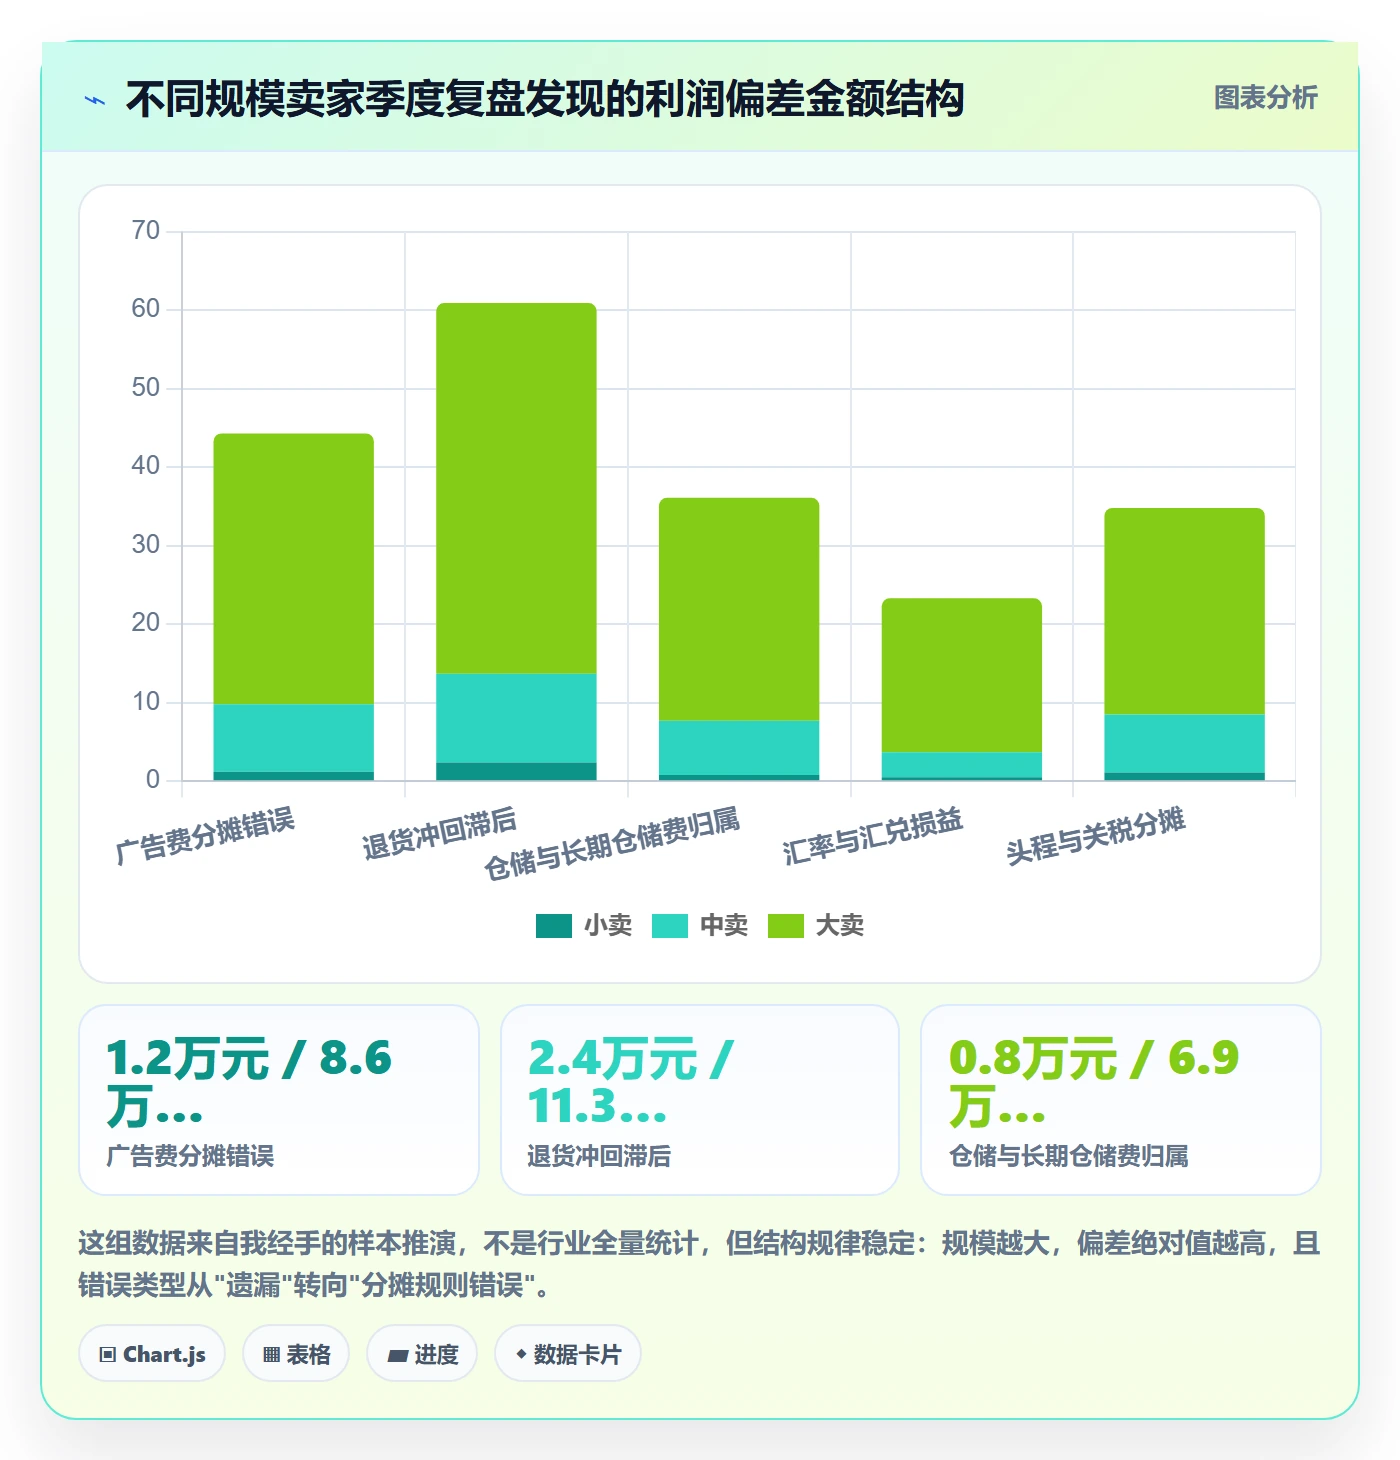Select the 大卖 segment of the 头程与关税分摊 bar

(1185, 612)
